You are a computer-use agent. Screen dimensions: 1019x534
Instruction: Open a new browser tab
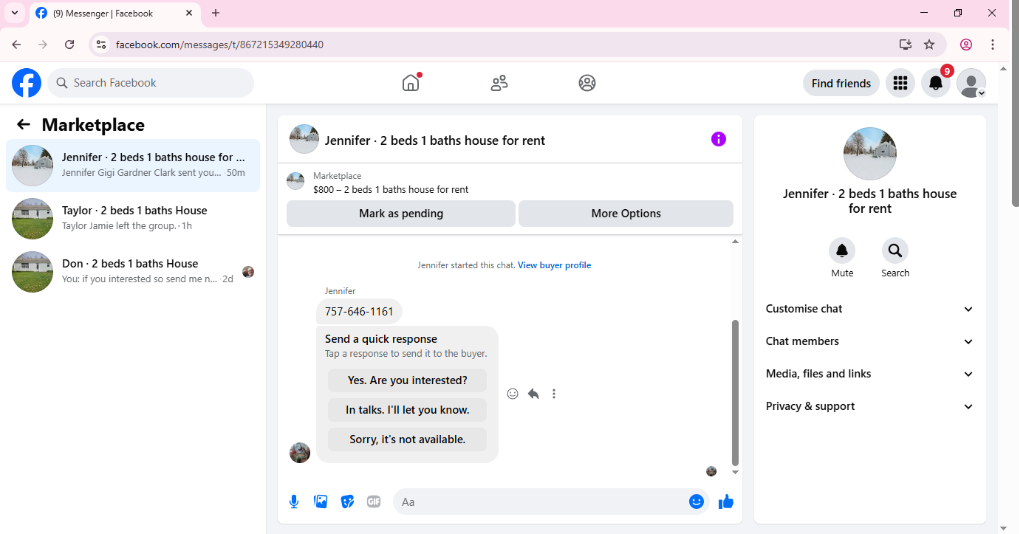pos(216,13)
